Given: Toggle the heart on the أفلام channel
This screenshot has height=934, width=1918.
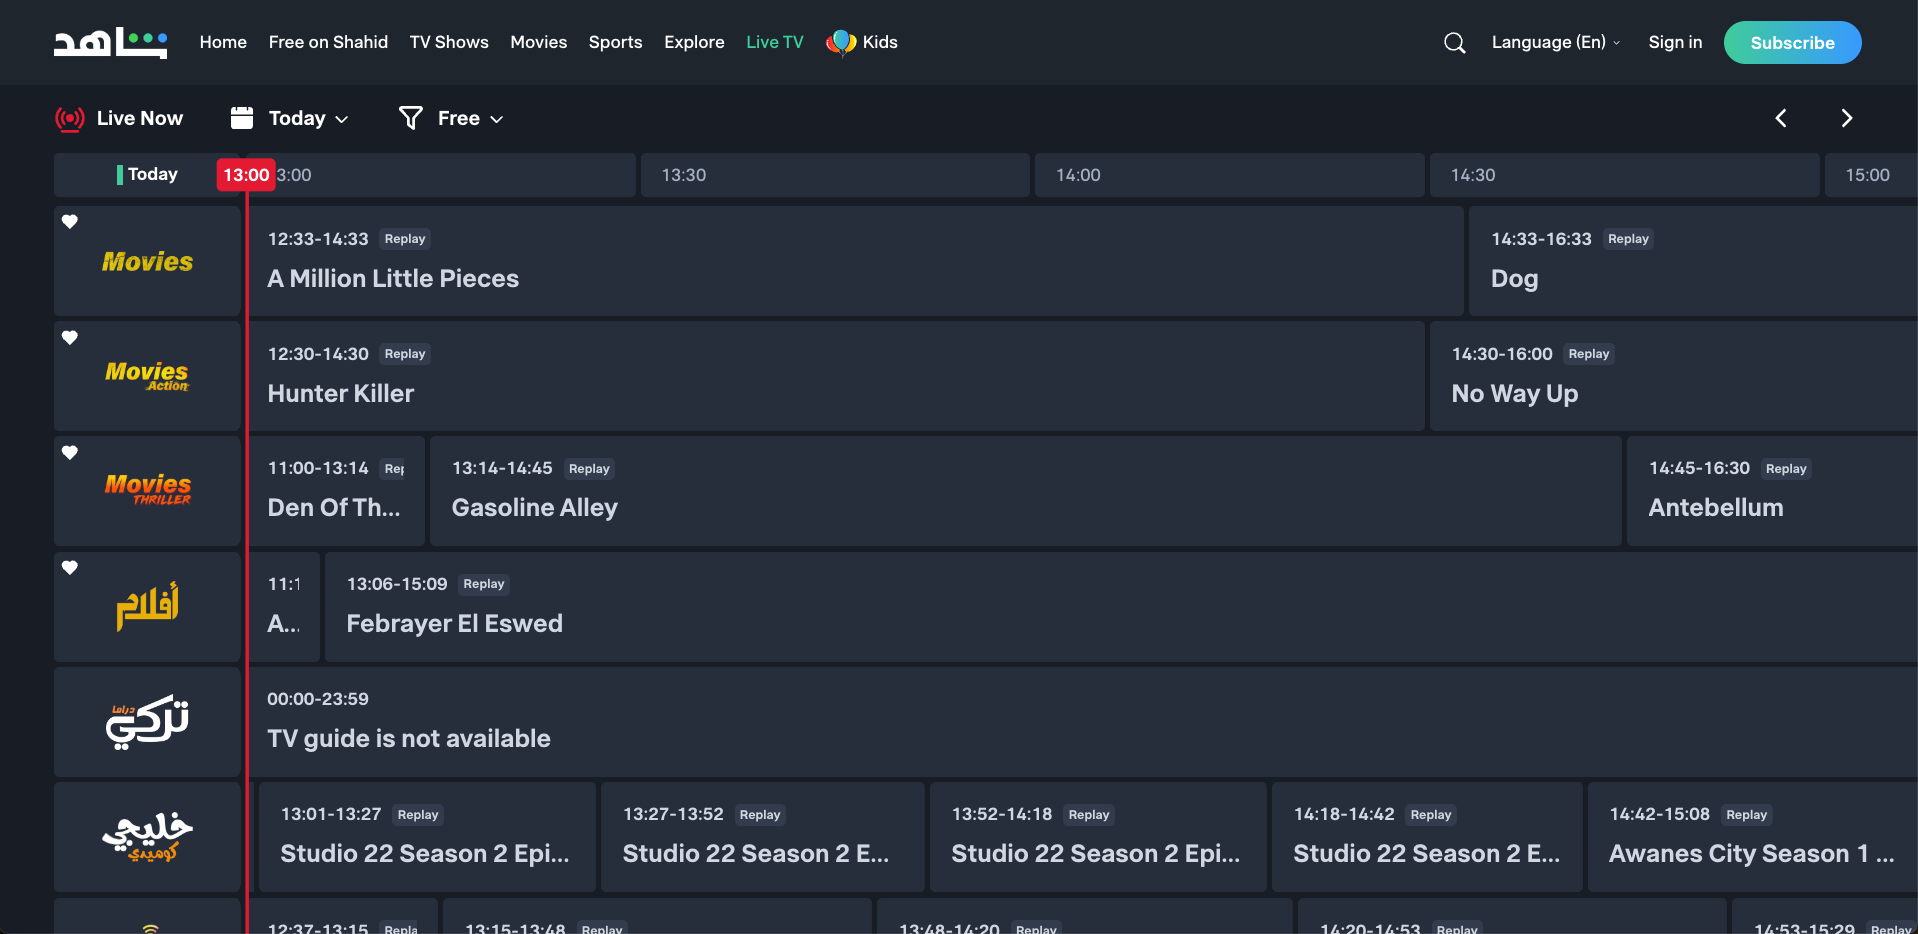Looking at the screenshot, I should (69, 567).
